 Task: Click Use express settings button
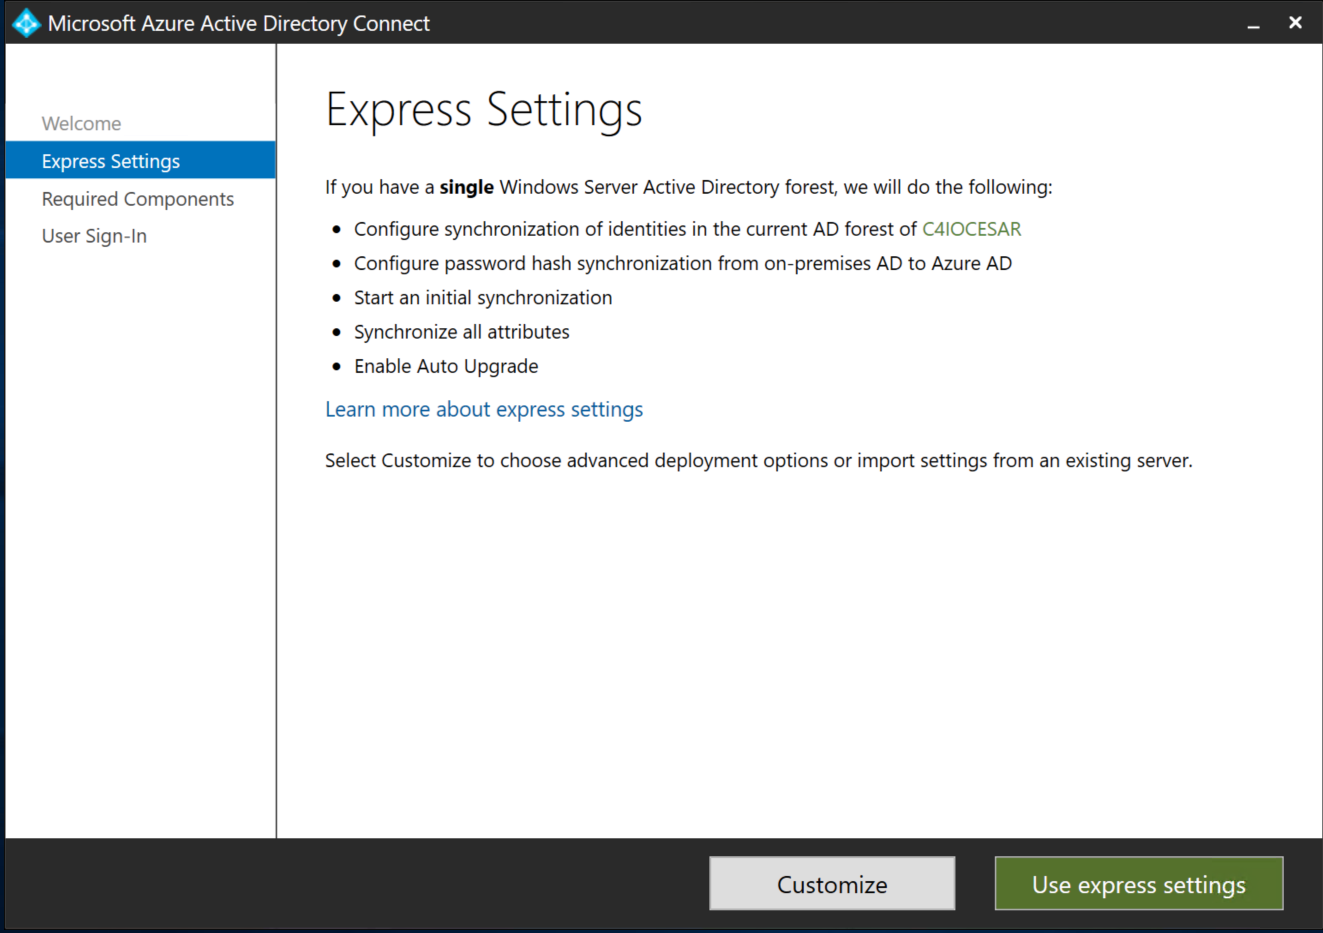click(1138, 884)
